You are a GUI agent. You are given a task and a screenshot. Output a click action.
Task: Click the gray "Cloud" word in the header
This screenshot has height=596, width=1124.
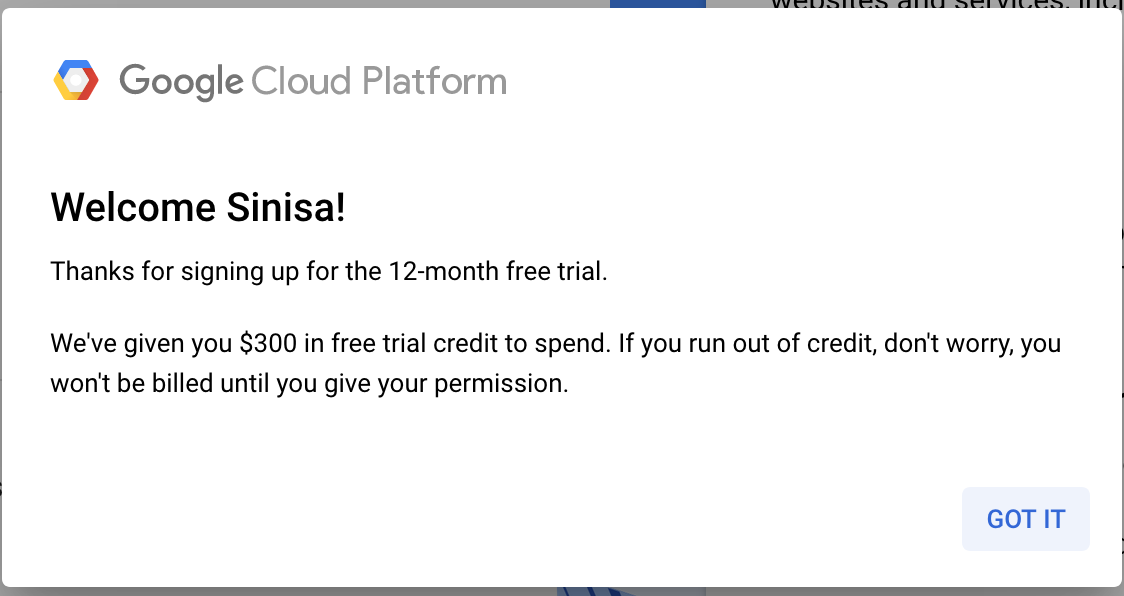click(x=300, y=80)
